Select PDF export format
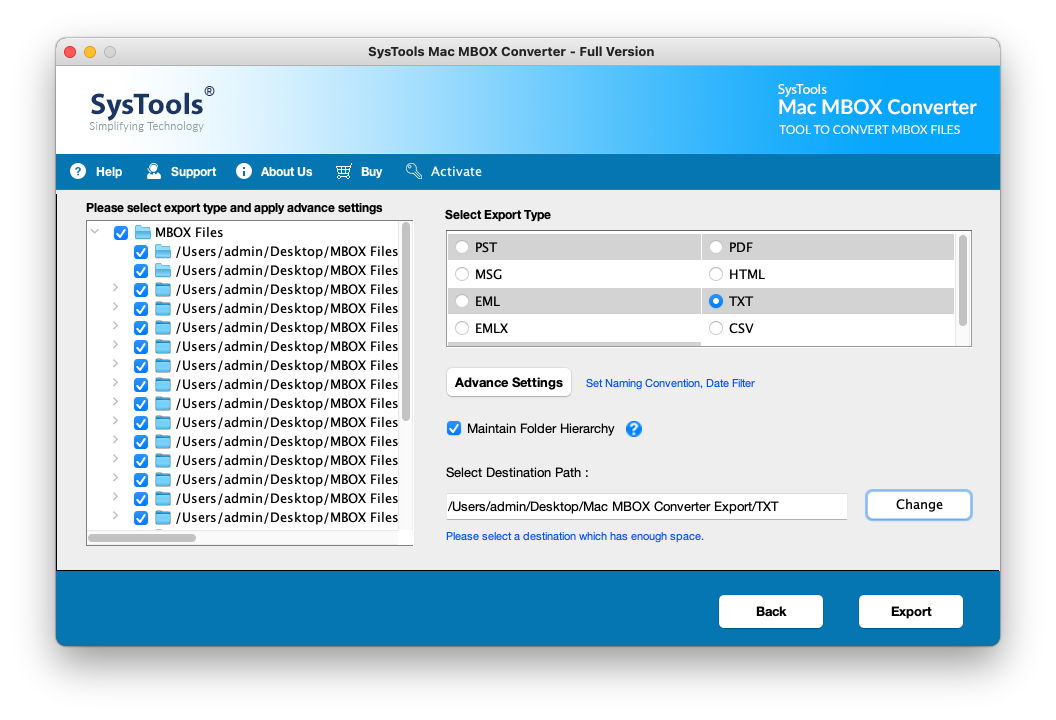 [x=716, y=247]
